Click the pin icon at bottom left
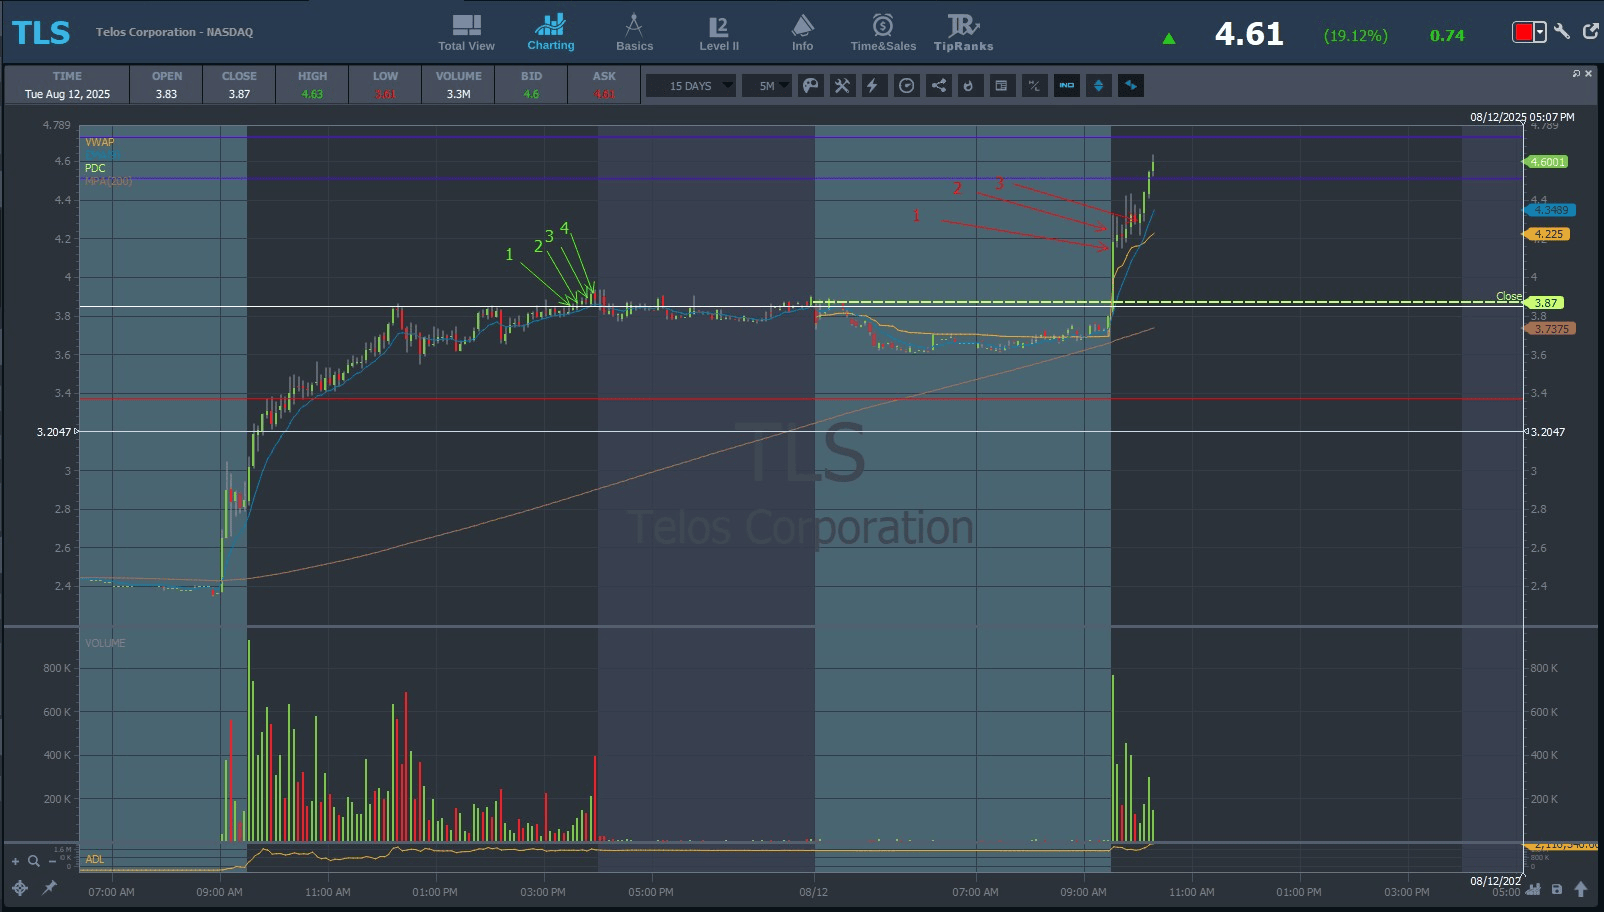 (49, 887)
